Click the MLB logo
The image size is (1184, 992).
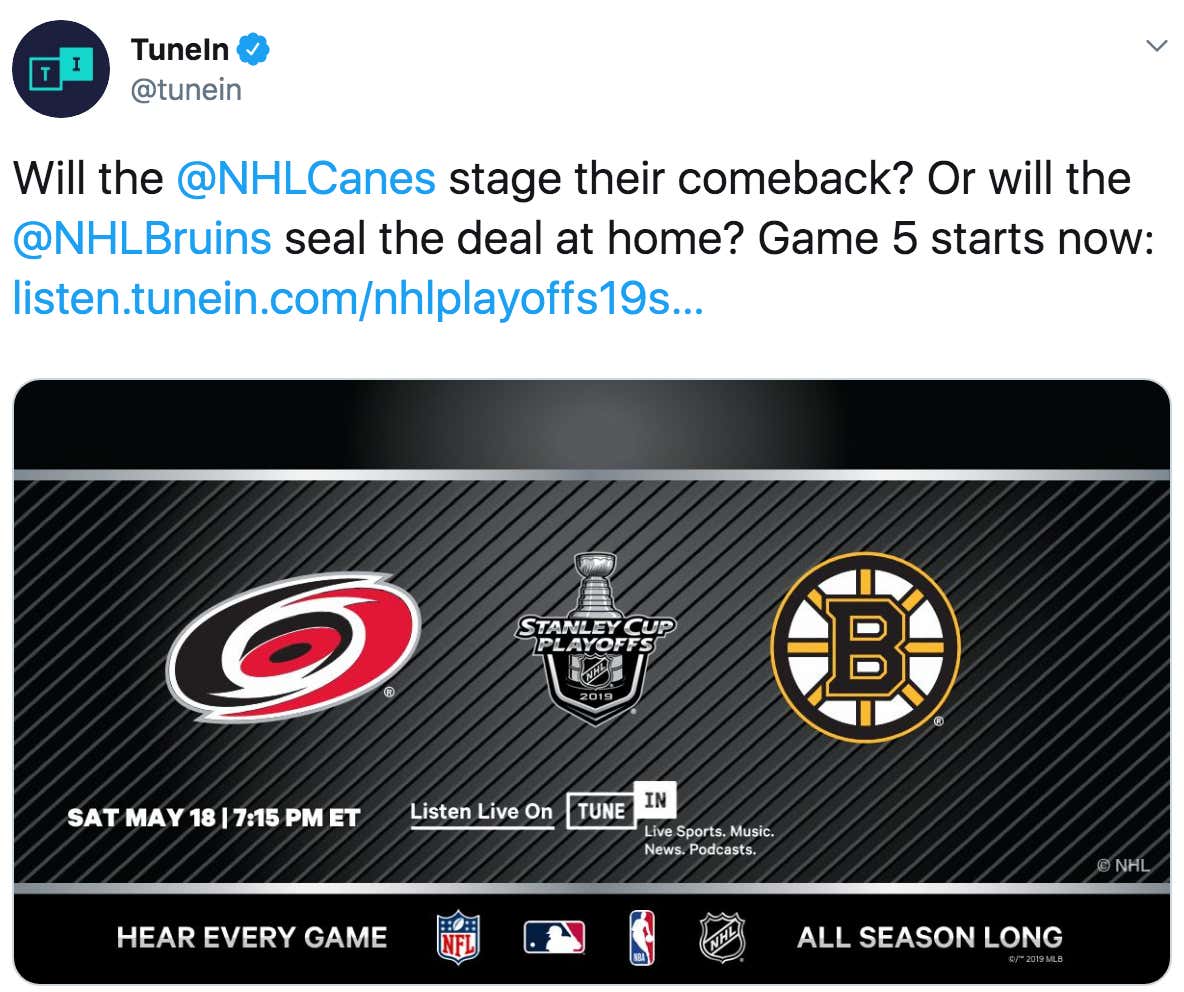coord(554,937)
